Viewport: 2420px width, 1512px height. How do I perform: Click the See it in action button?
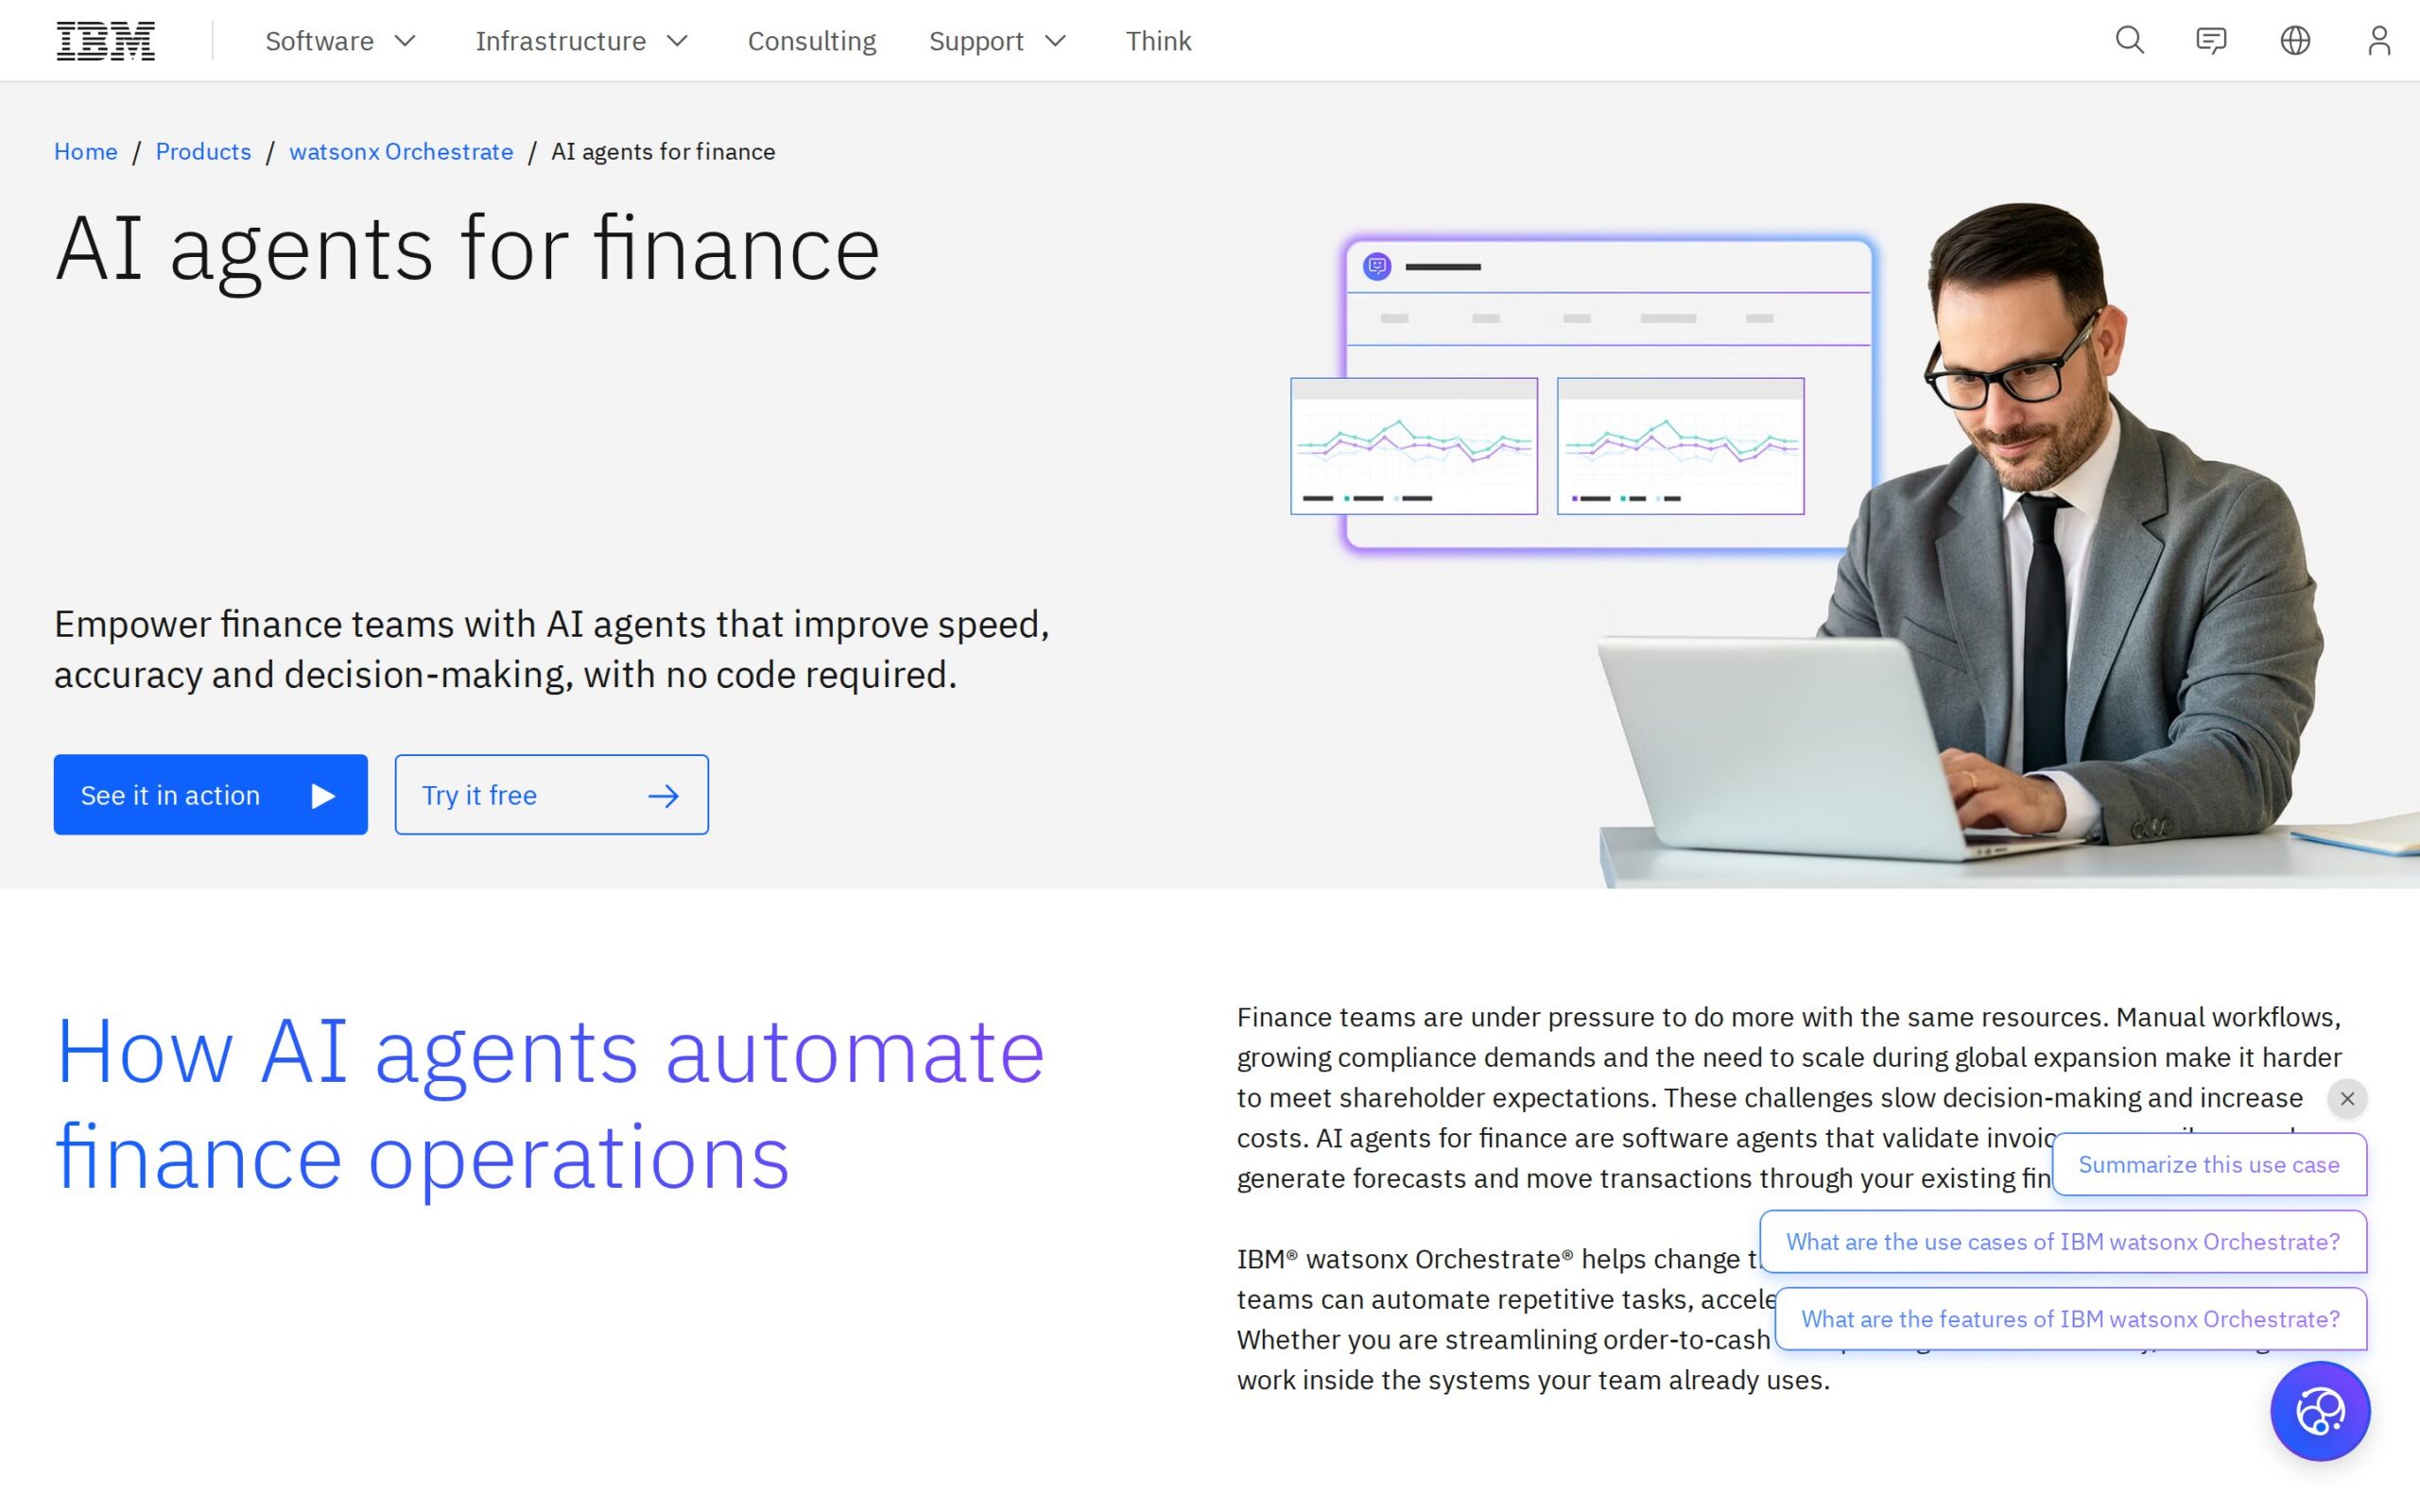click(x=211, y=795)
